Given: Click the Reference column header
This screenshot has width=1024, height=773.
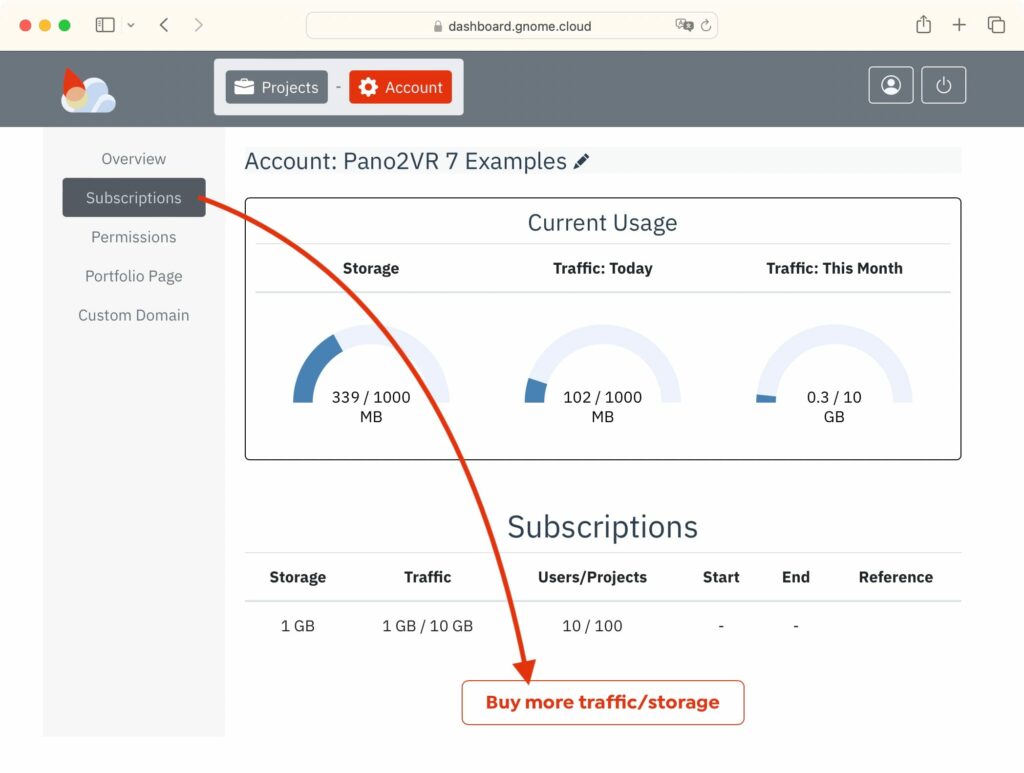Looking at the screenshot, I should coord(895,577).
